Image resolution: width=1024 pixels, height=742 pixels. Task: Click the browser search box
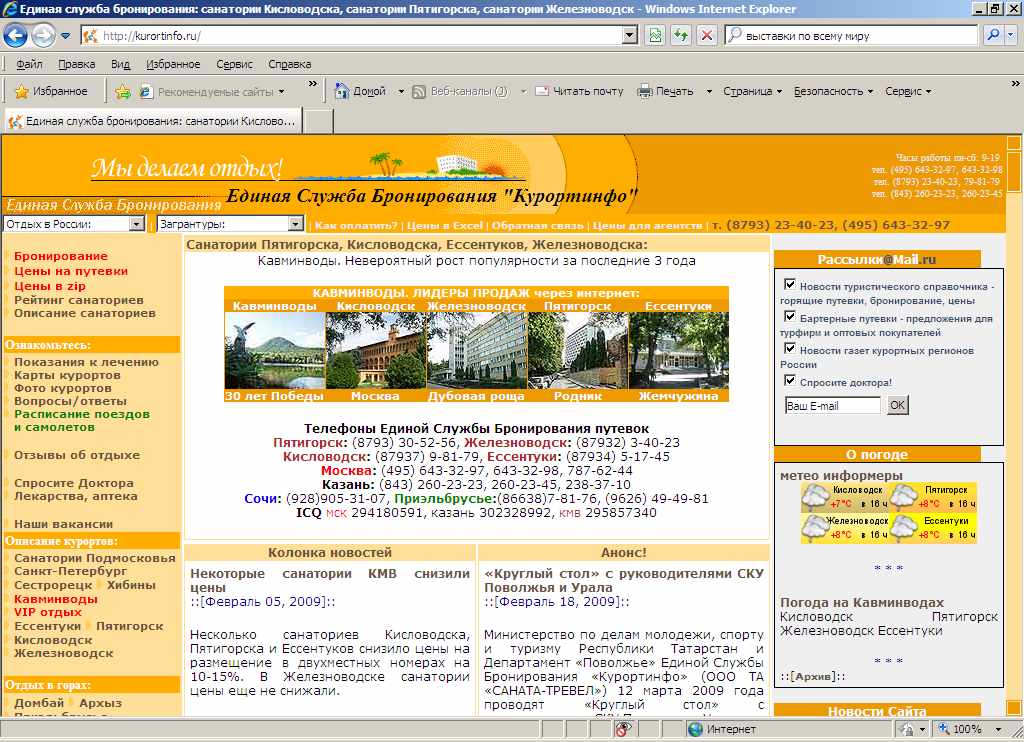[852, 35]
